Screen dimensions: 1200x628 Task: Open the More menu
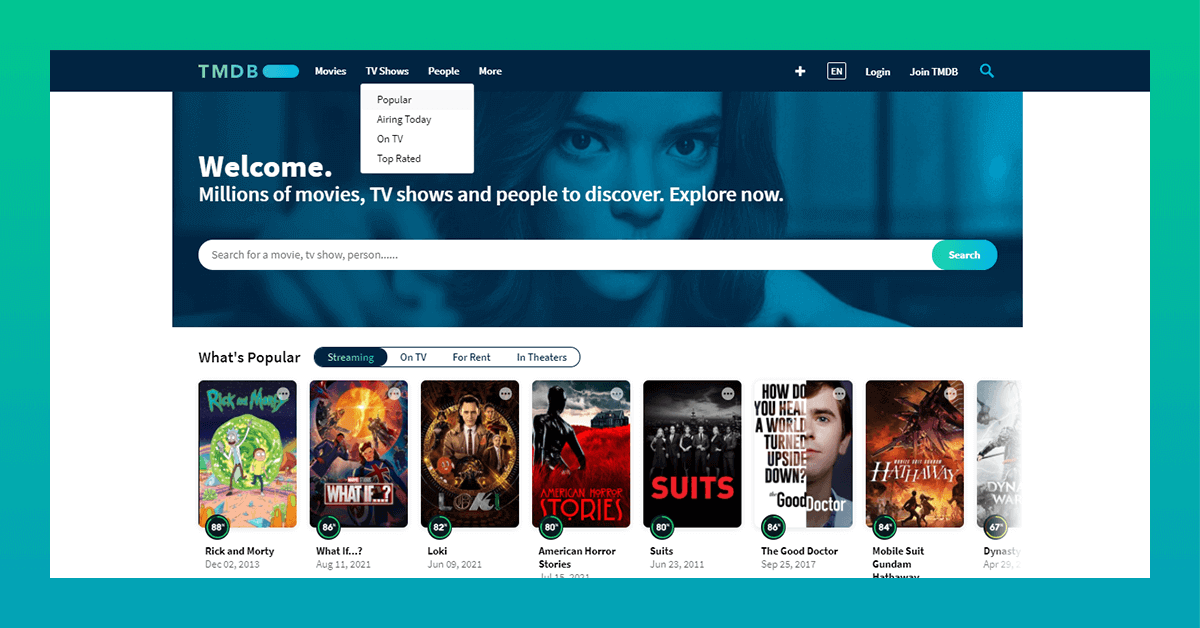(490, 71)
